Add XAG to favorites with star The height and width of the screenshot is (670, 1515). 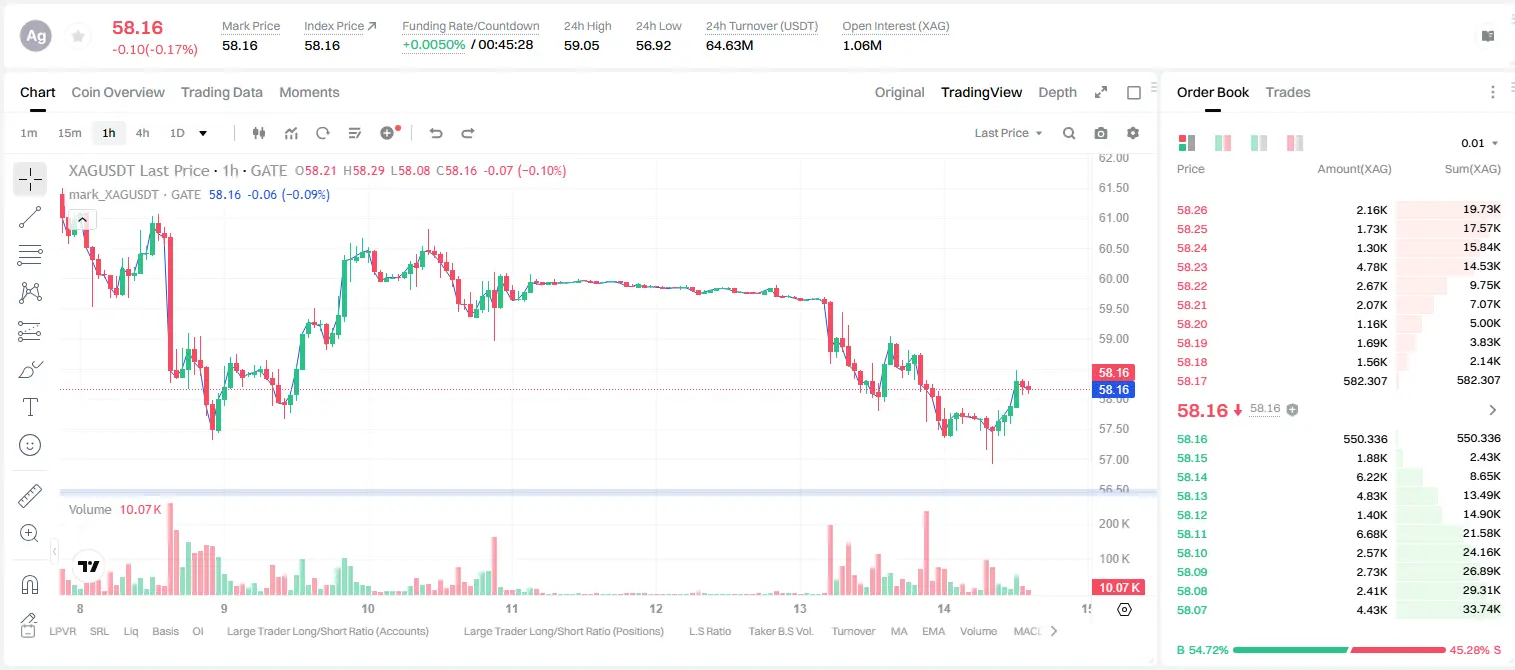[x=77, y=36]
